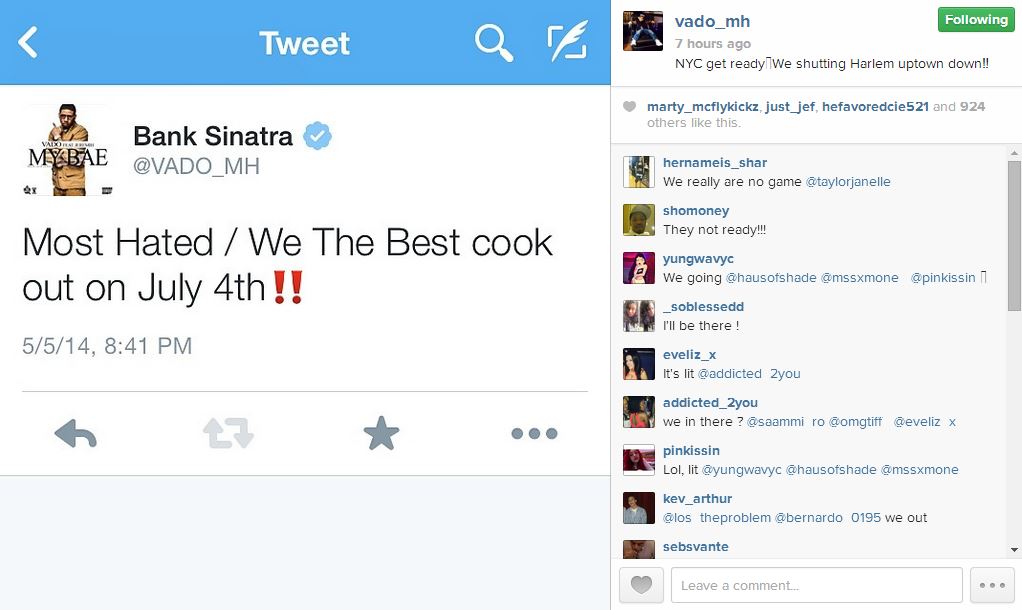Open search with the magnifying glass icon

click(x=493, y=43)
